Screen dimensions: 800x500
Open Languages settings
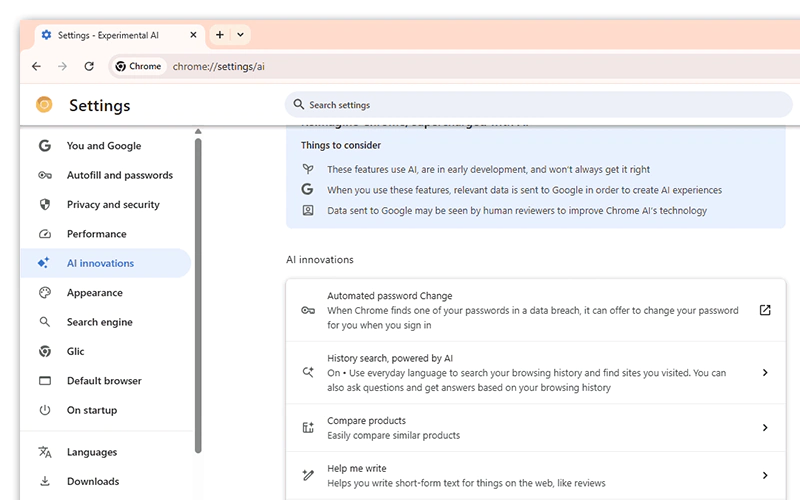tap(92, 452)
